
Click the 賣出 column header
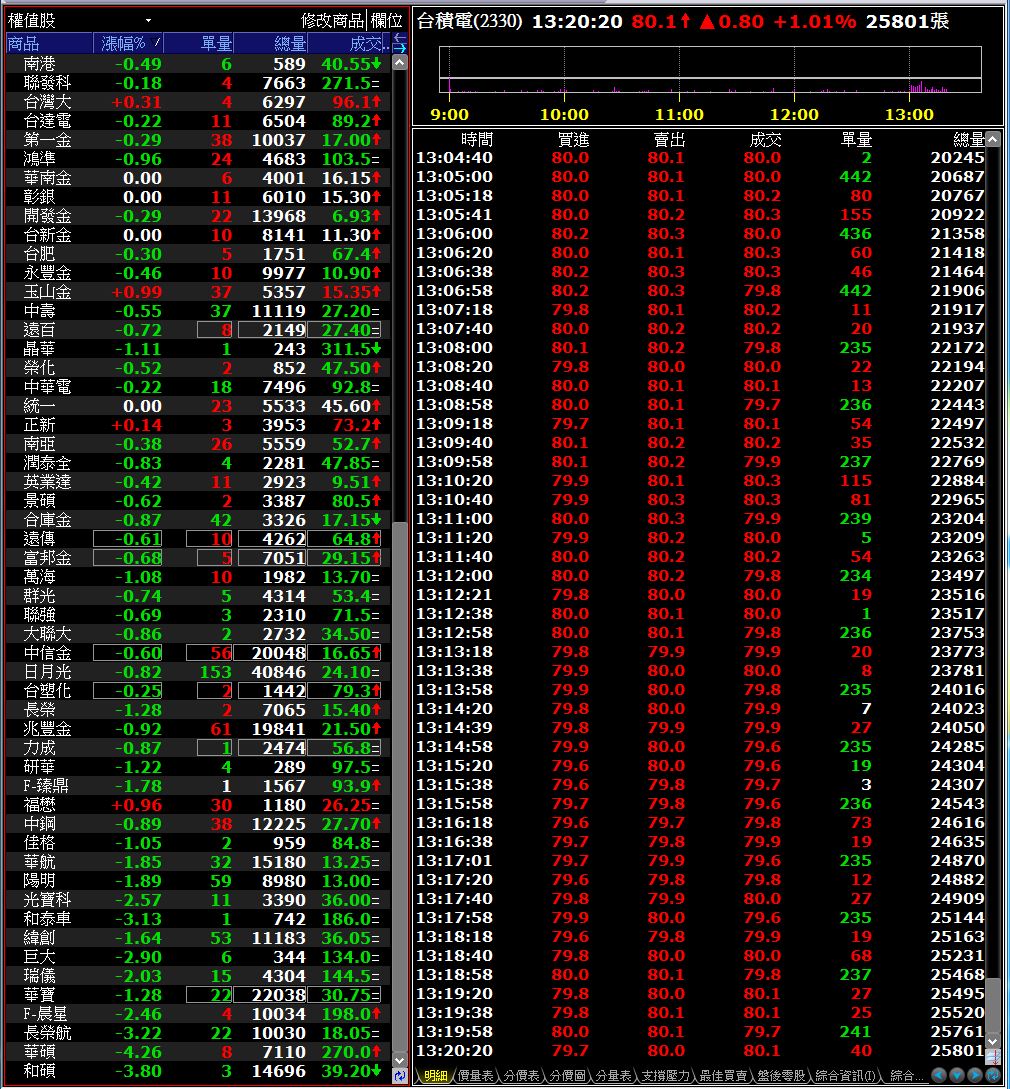tap(669, 140)
